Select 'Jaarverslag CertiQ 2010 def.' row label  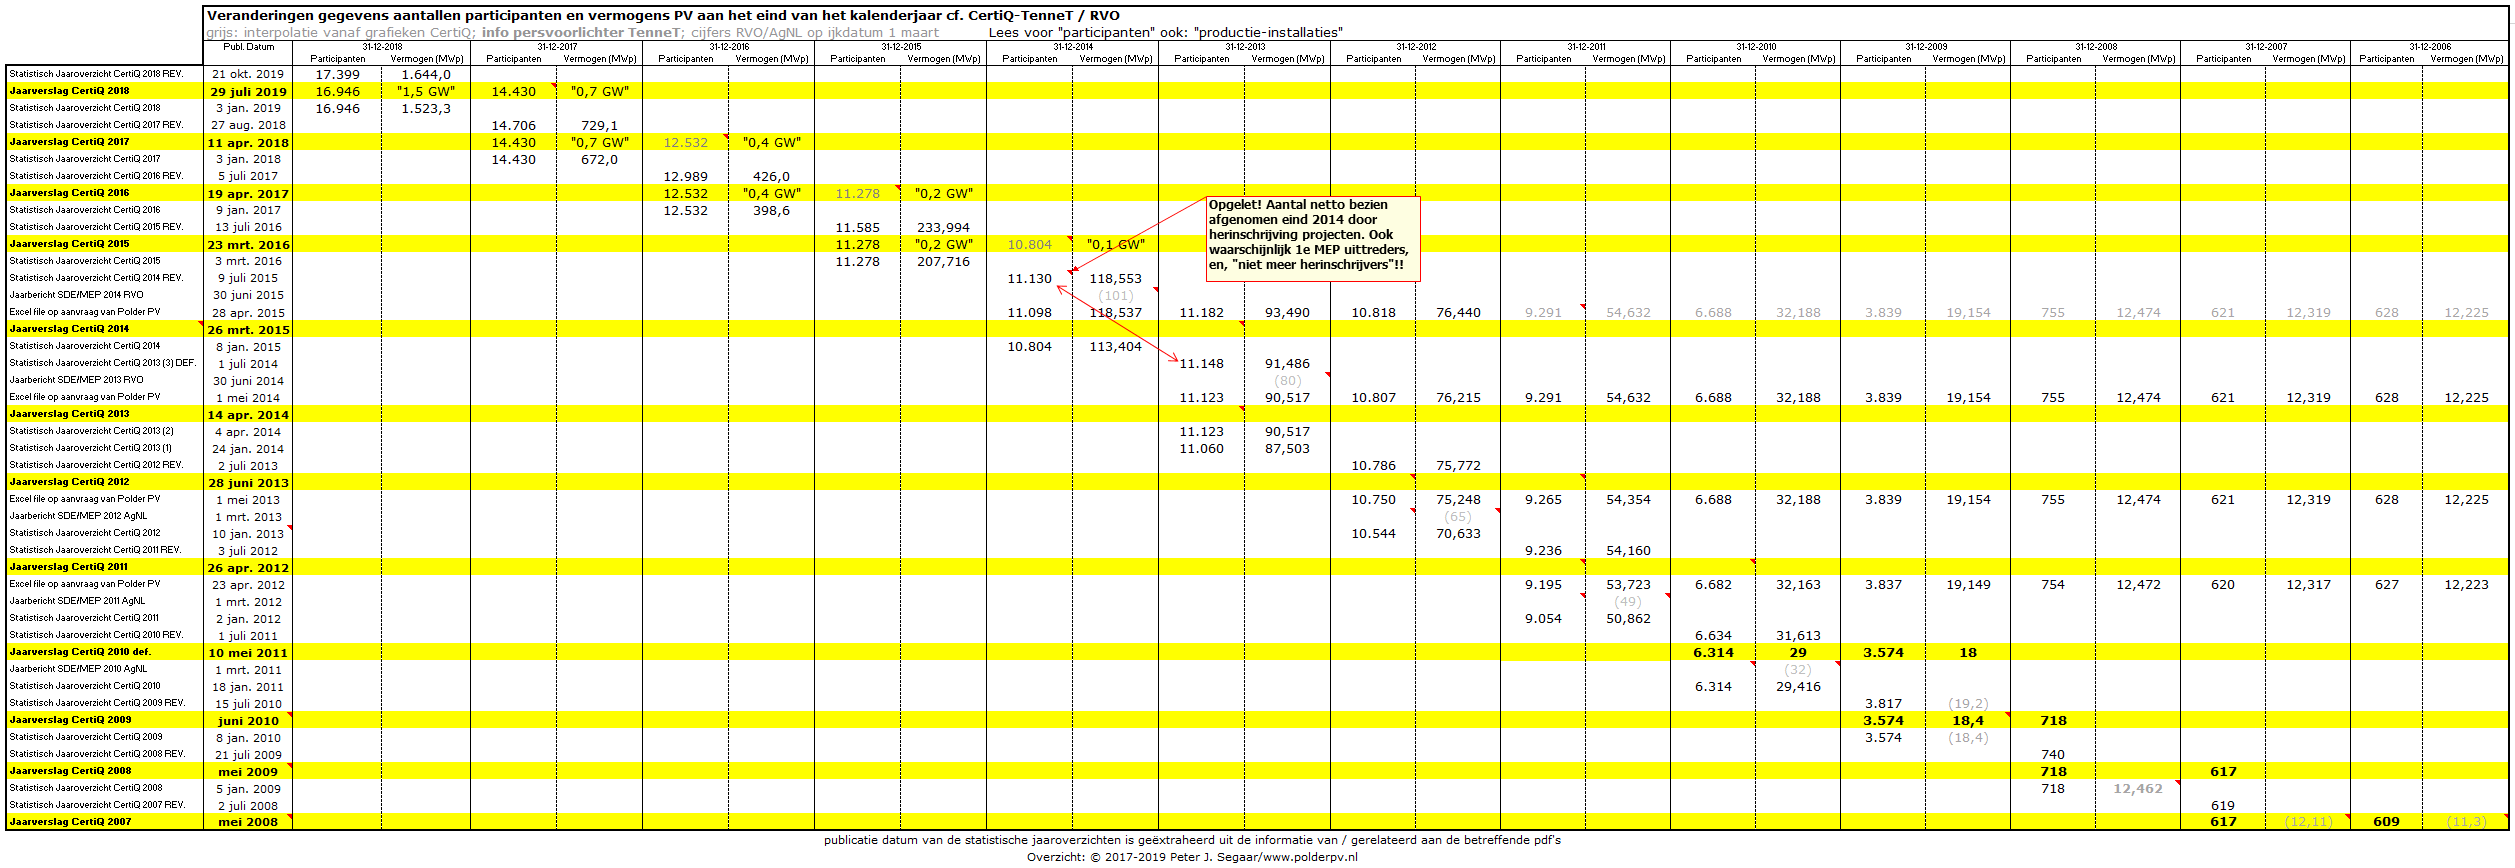[80, 652]
